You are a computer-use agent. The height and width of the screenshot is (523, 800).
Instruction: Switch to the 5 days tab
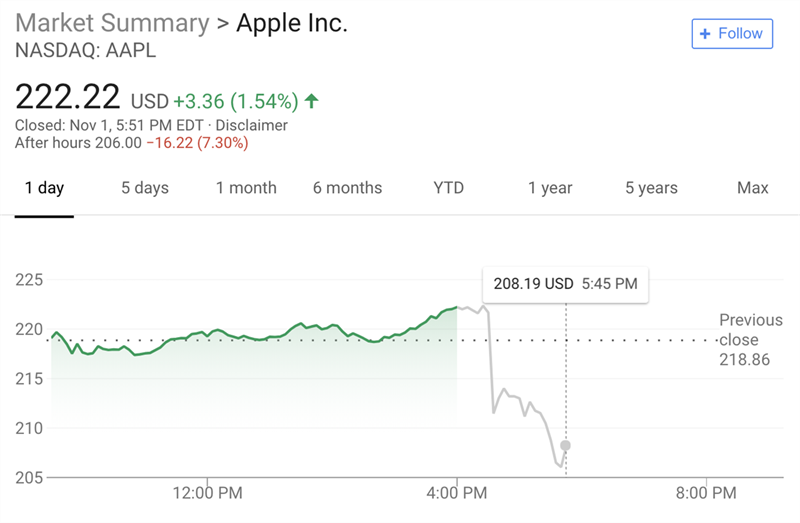tap(145, 188)
